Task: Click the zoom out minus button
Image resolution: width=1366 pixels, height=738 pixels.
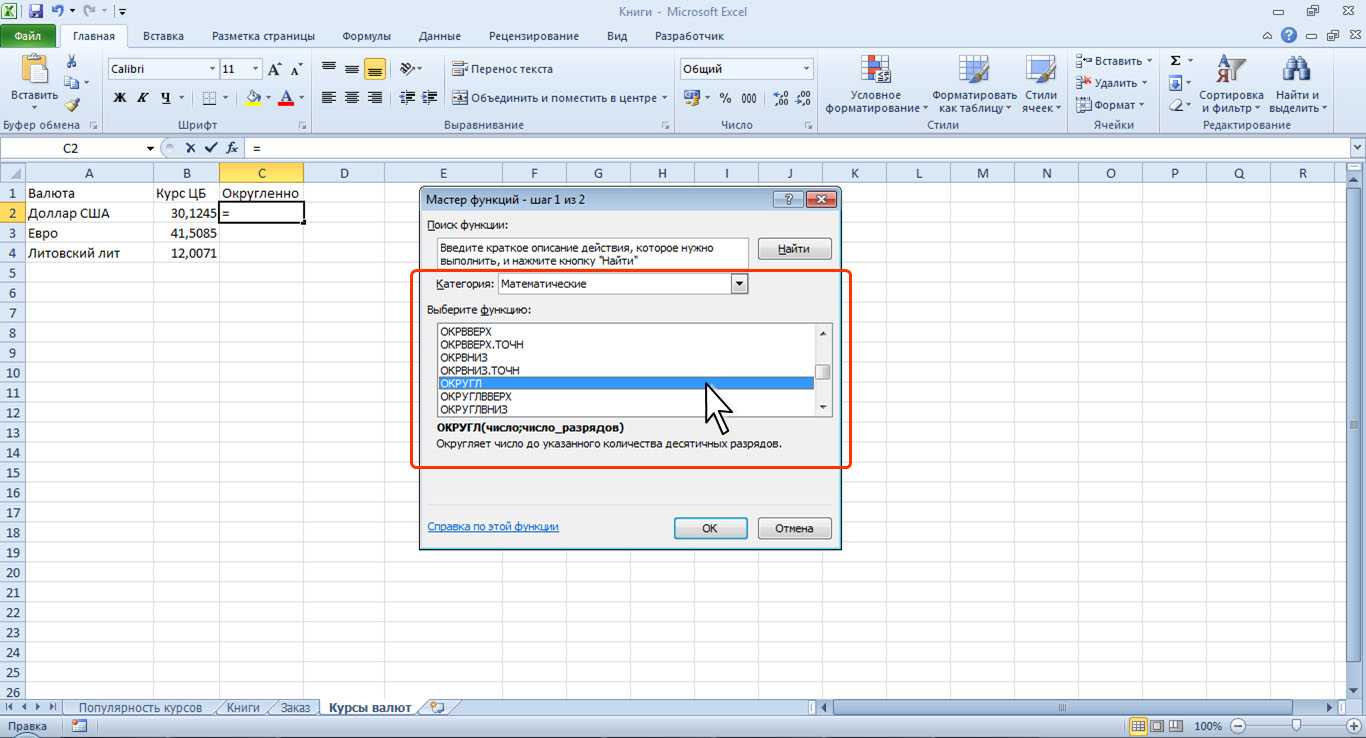Action: click(1238, 726)
